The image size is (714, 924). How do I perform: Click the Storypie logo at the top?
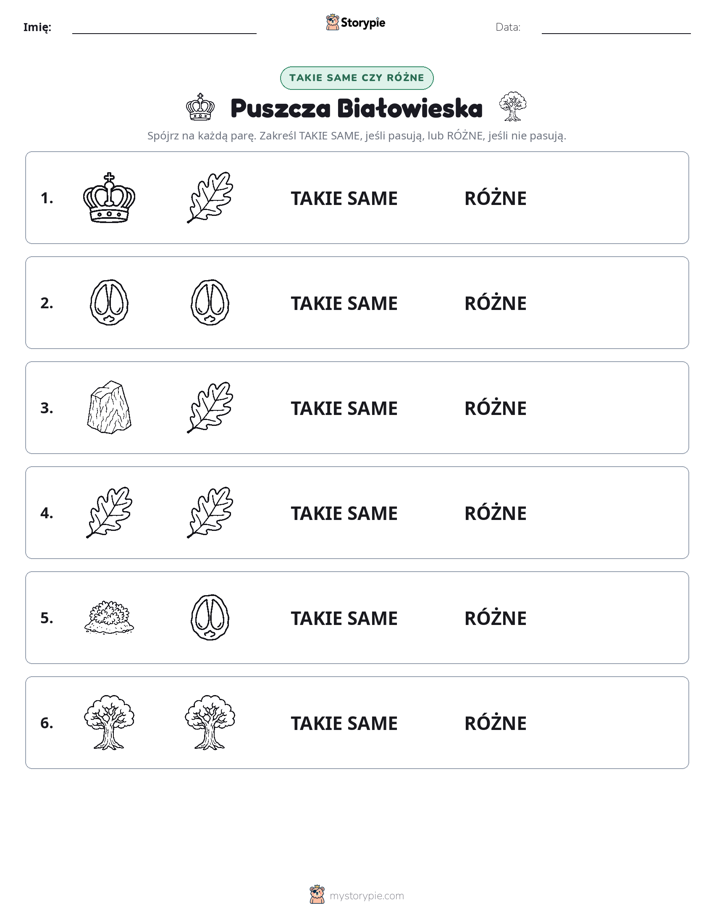click(356, 22)
